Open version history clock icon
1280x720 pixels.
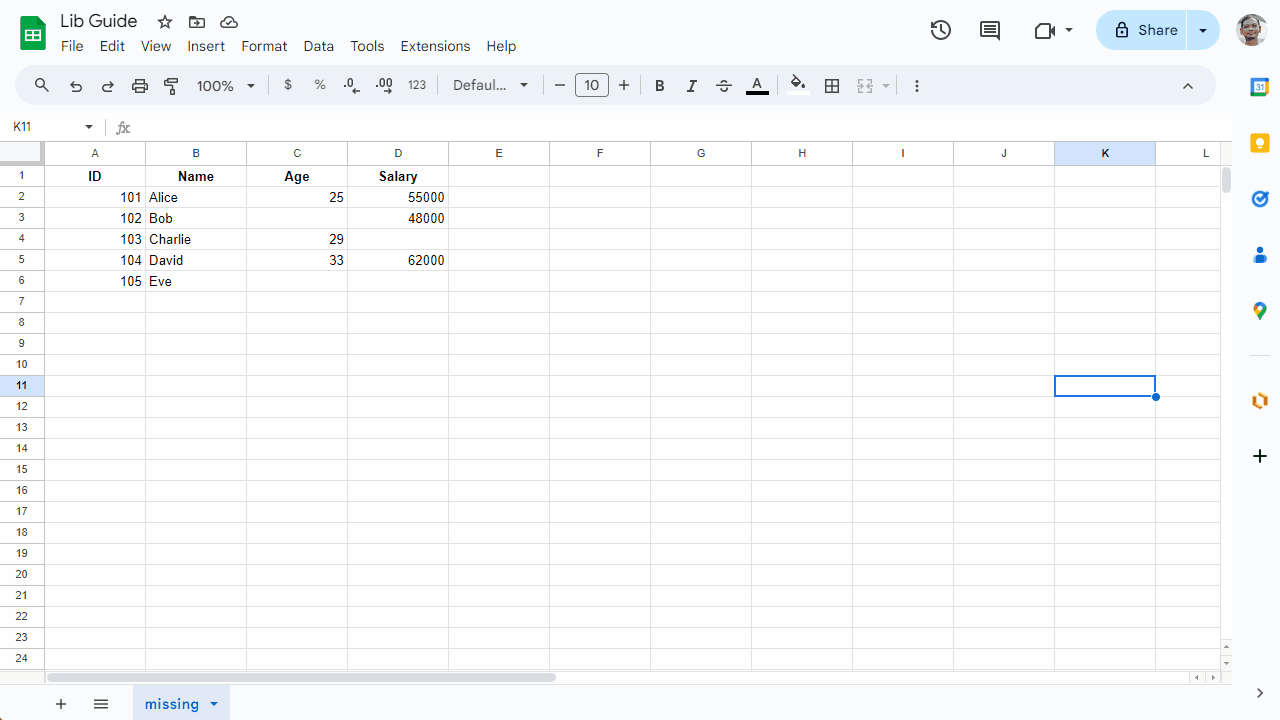(940, 30)
